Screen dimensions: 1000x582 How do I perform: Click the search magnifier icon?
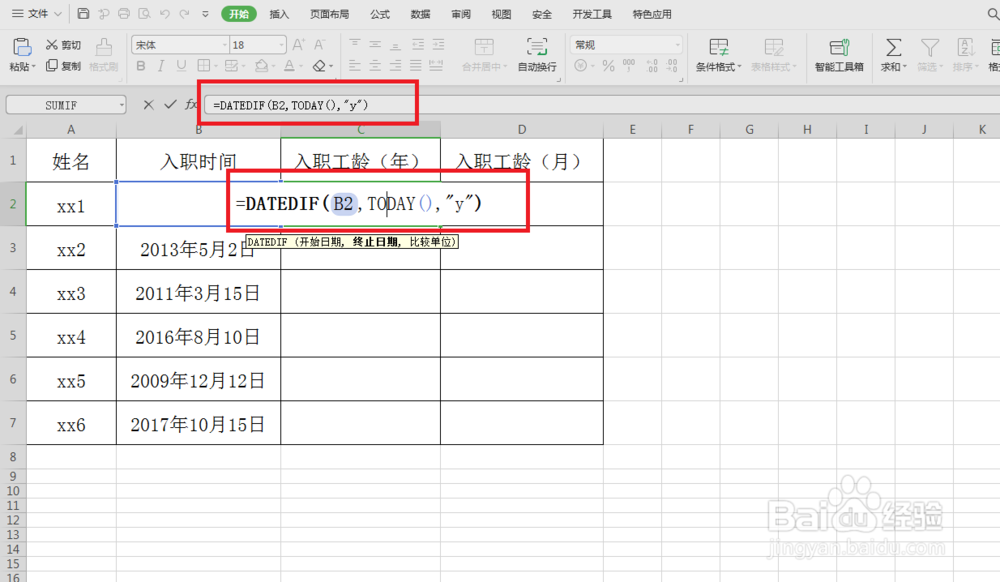tap(992, 13)
